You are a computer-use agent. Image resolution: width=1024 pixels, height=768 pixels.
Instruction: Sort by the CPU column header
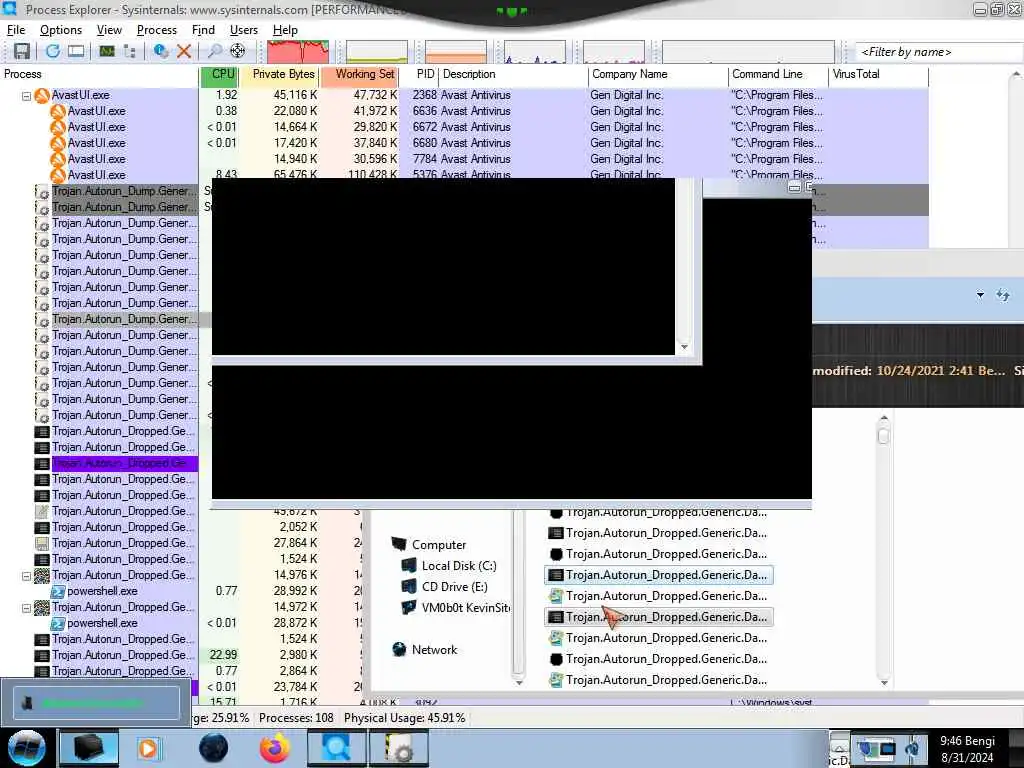(219, 74)
